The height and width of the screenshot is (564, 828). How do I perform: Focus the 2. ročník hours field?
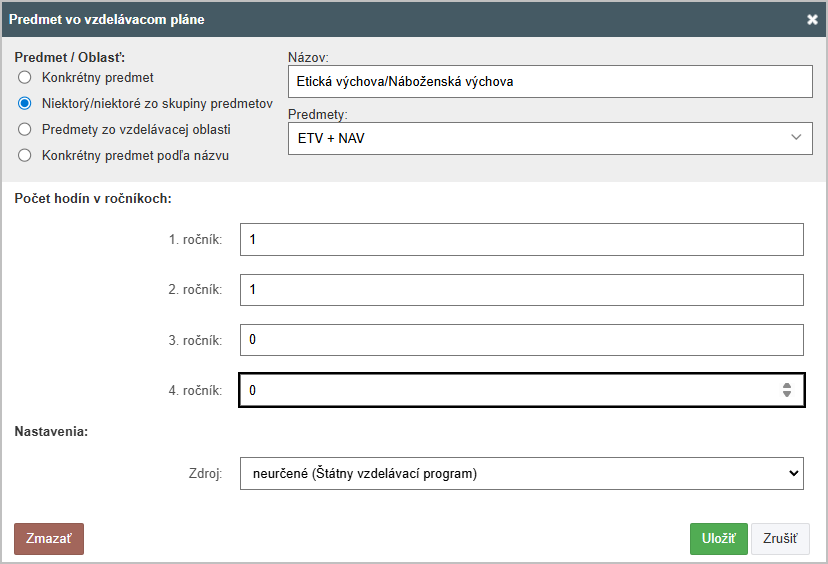[x=522, y=289]
